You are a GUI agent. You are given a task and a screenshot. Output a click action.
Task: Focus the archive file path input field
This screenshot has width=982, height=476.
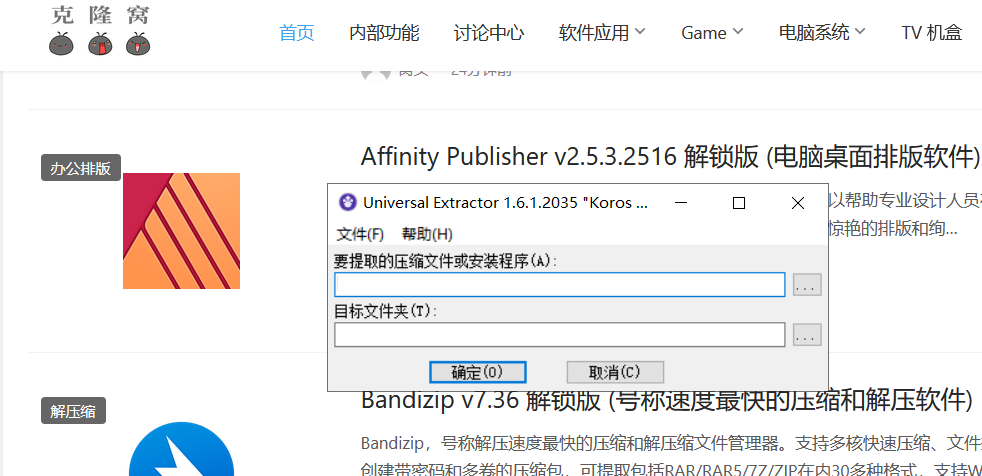559,284
